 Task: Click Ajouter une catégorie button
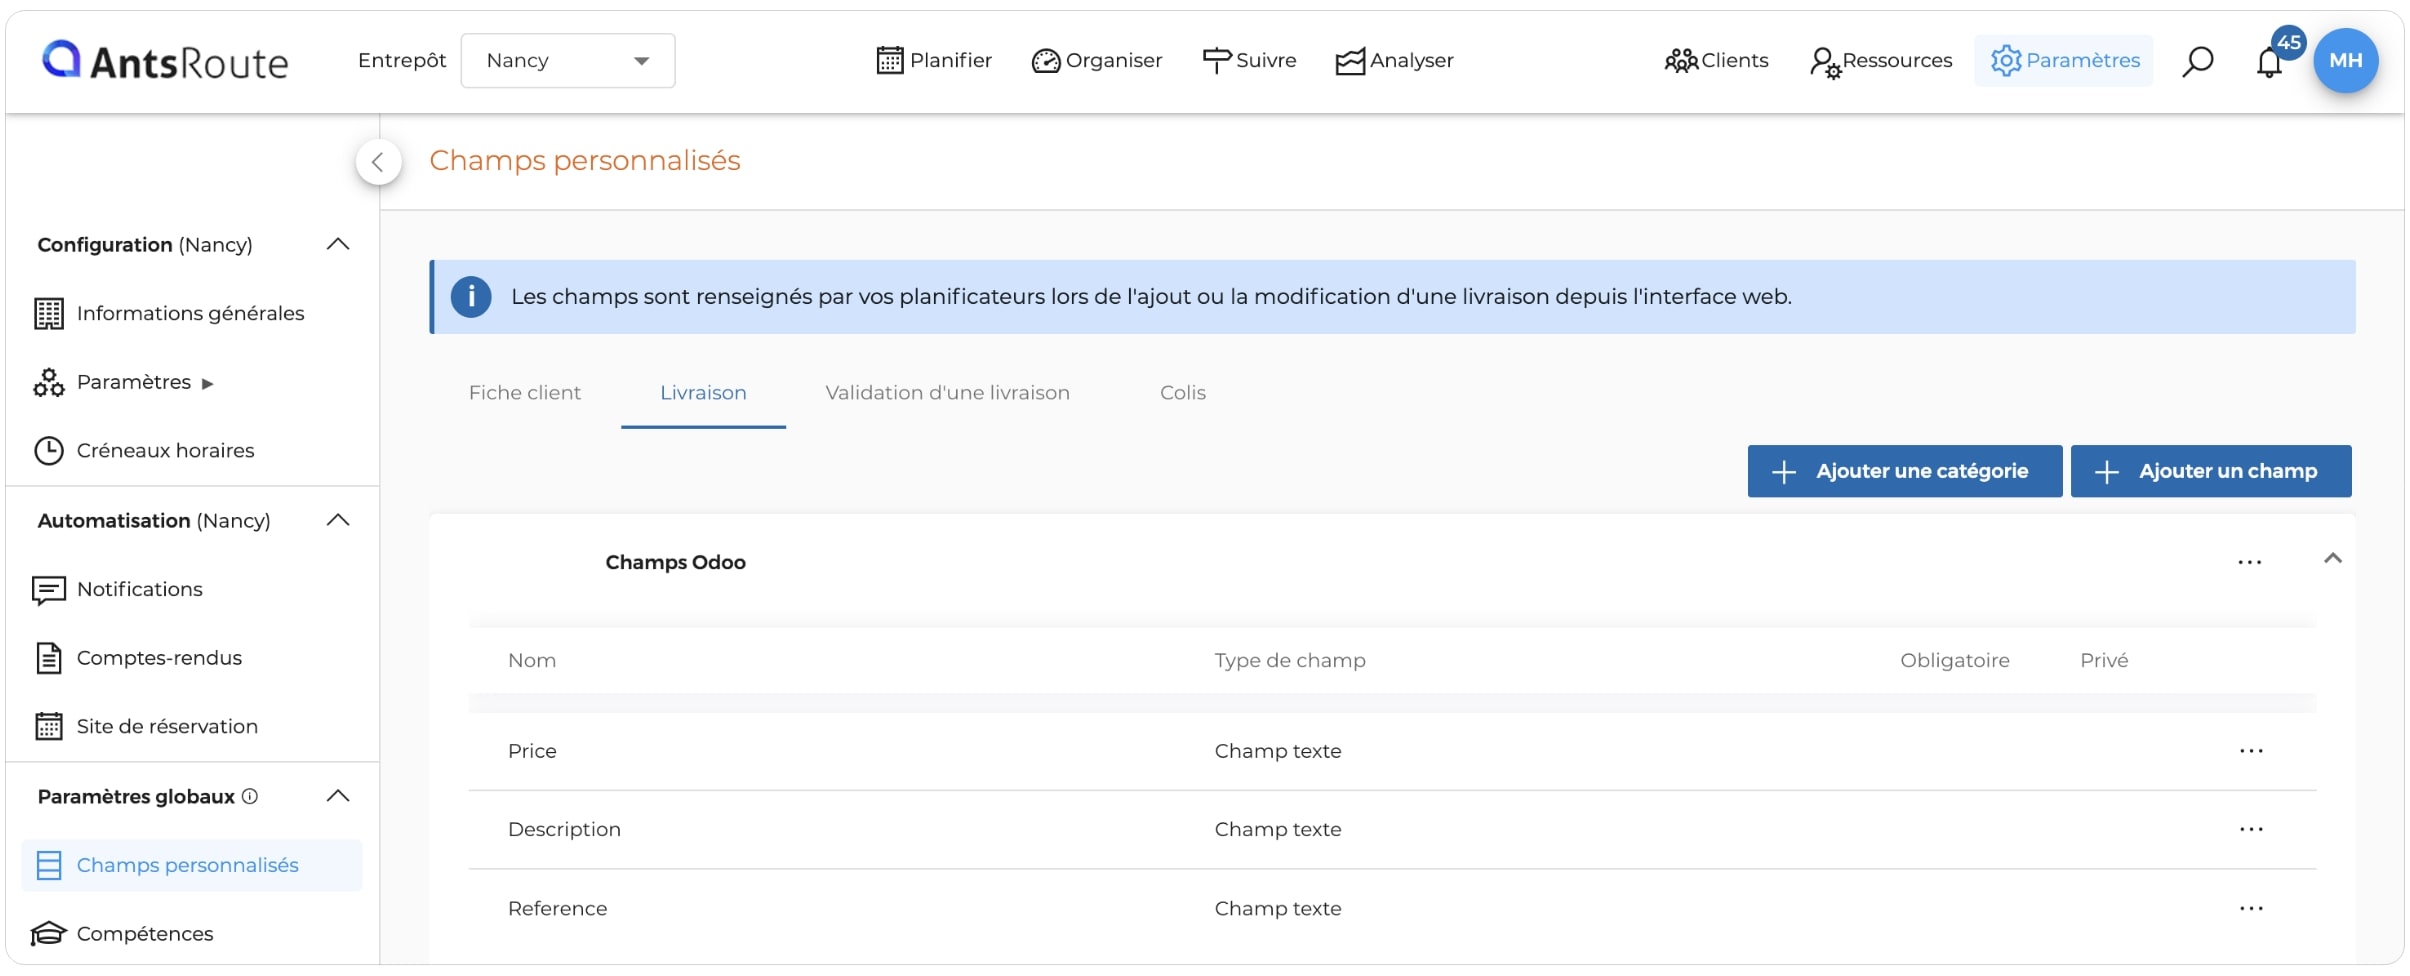[x=1905, y=471]
